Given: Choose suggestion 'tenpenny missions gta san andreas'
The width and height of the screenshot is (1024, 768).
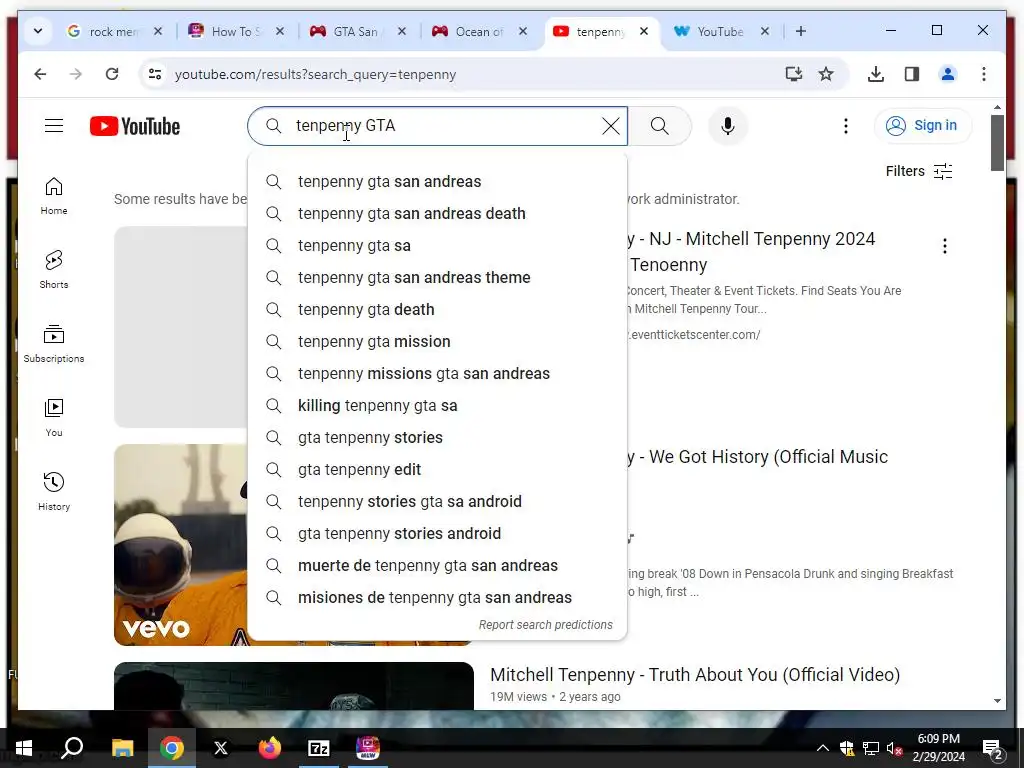Looking at the screenshot, I should tap(438, 374).
